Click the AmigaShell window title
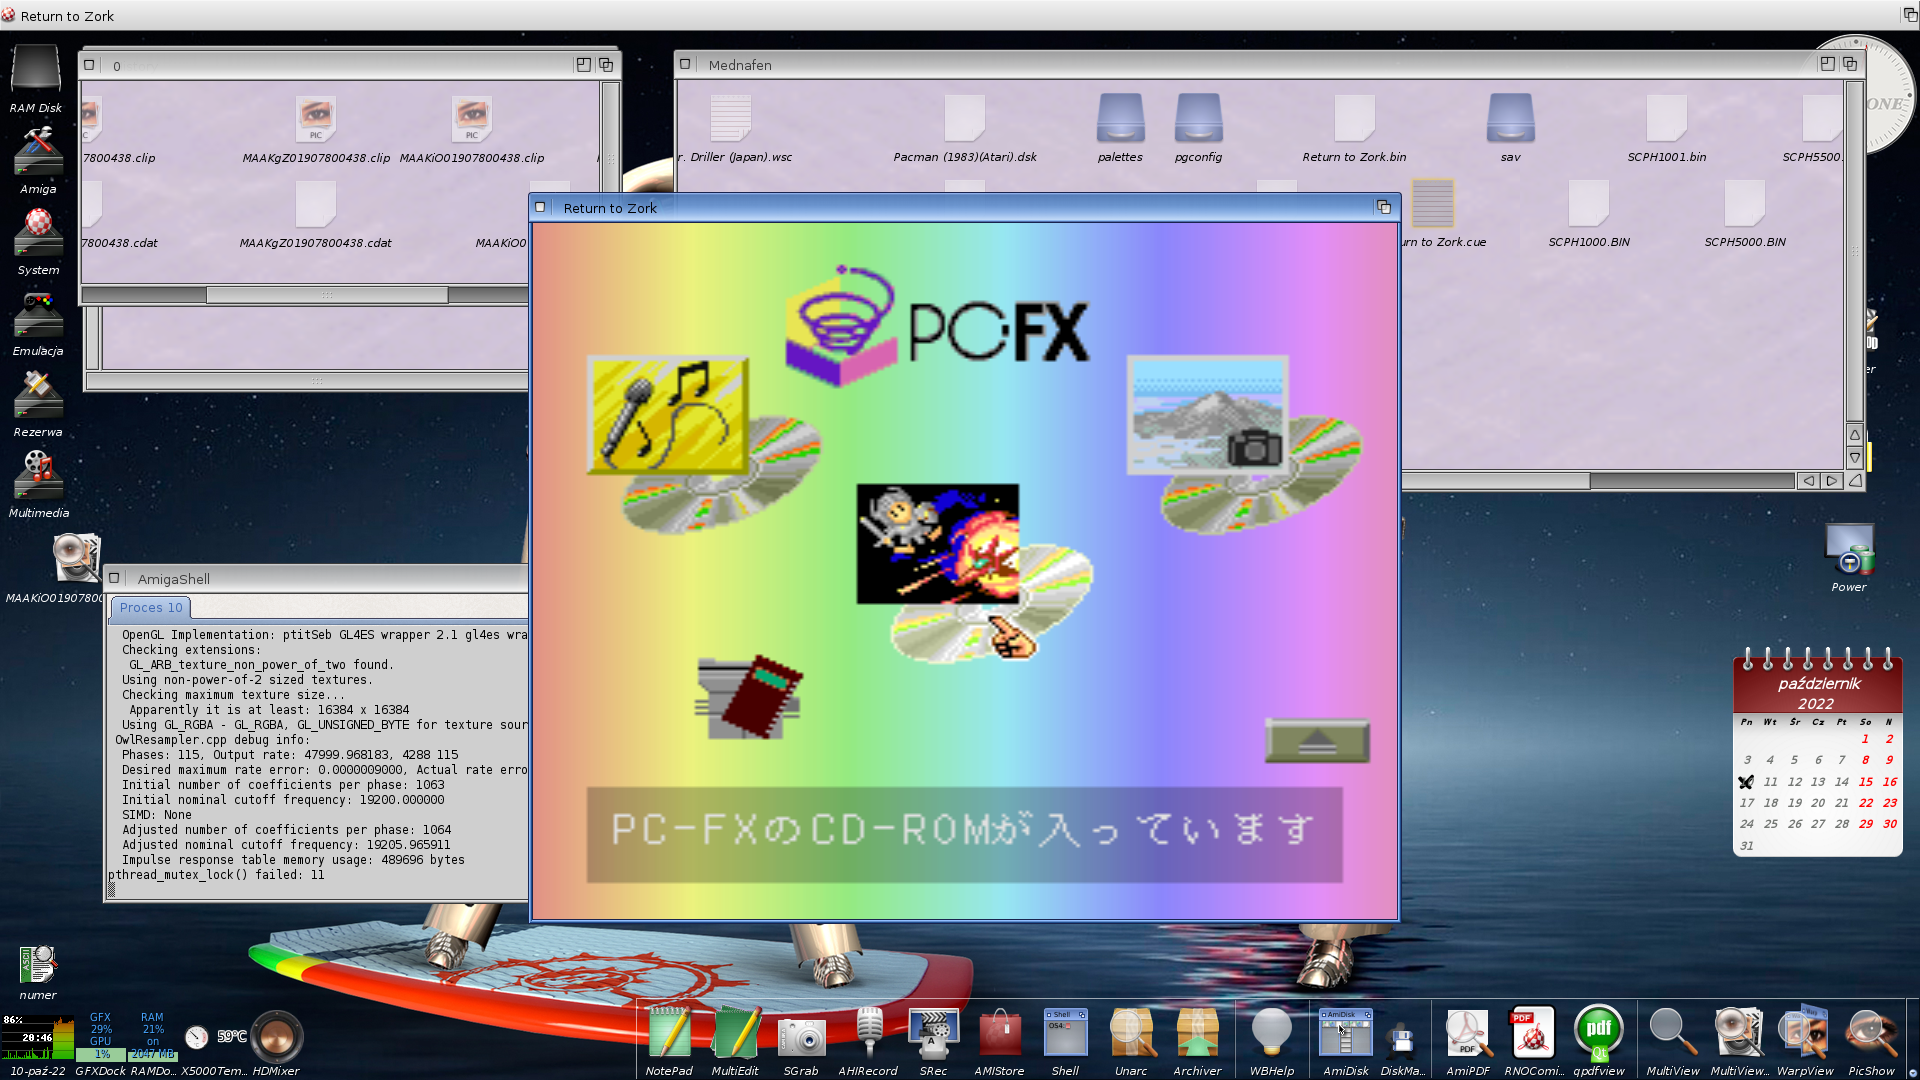1920x1080 pixels. click(x=174, y=579)
